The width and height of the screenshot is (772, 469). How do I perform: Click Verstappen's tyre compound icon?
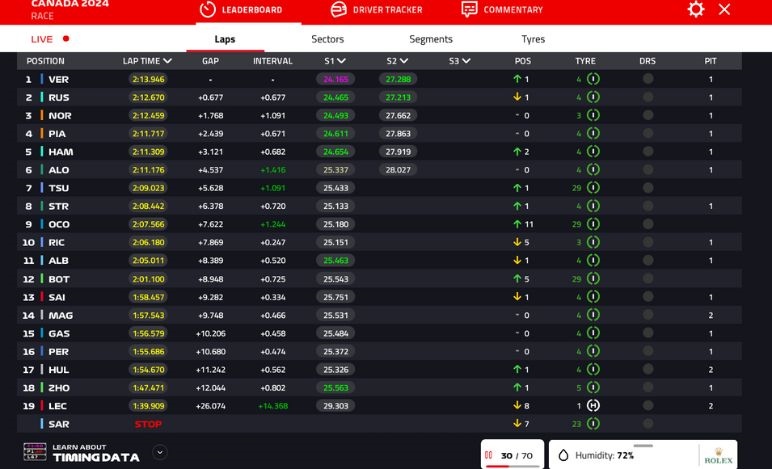click(x=593, y=79)
